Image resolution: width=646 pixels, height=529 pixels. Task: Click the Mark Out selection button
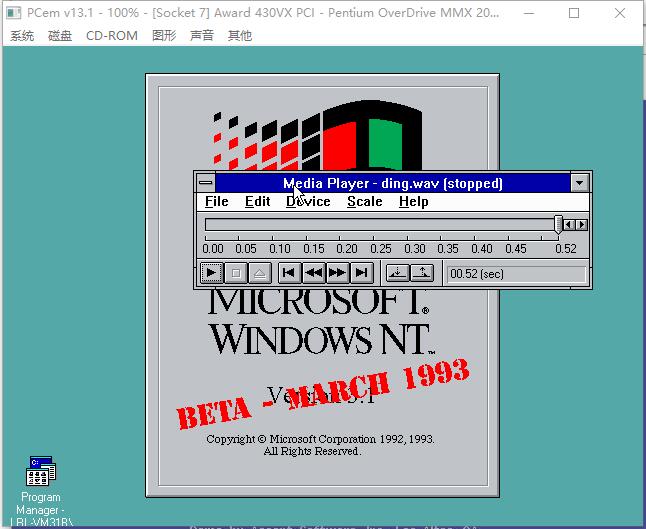pos(422,273)
